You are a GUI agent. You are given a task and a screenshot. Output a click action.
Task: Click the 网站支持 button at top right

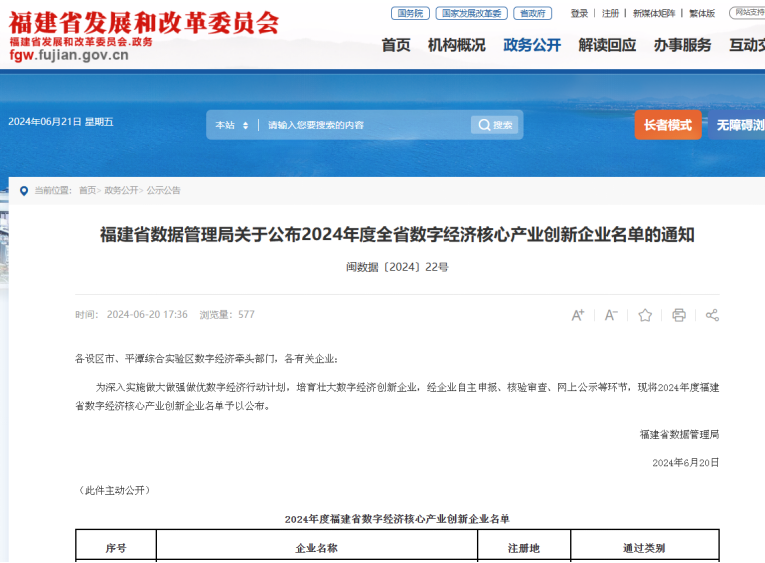tap(747, 13)
